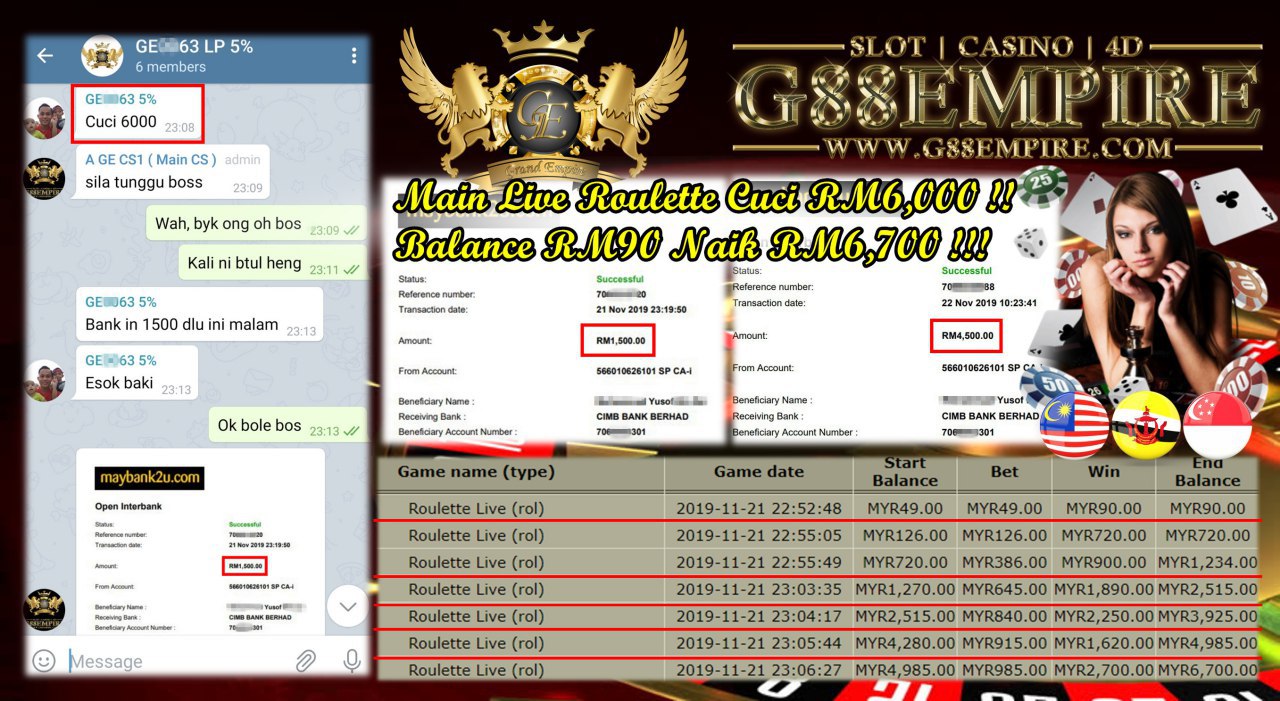
Task: Click the MYR6,700.00 end balance cell
Action: tap(1207, 670)
